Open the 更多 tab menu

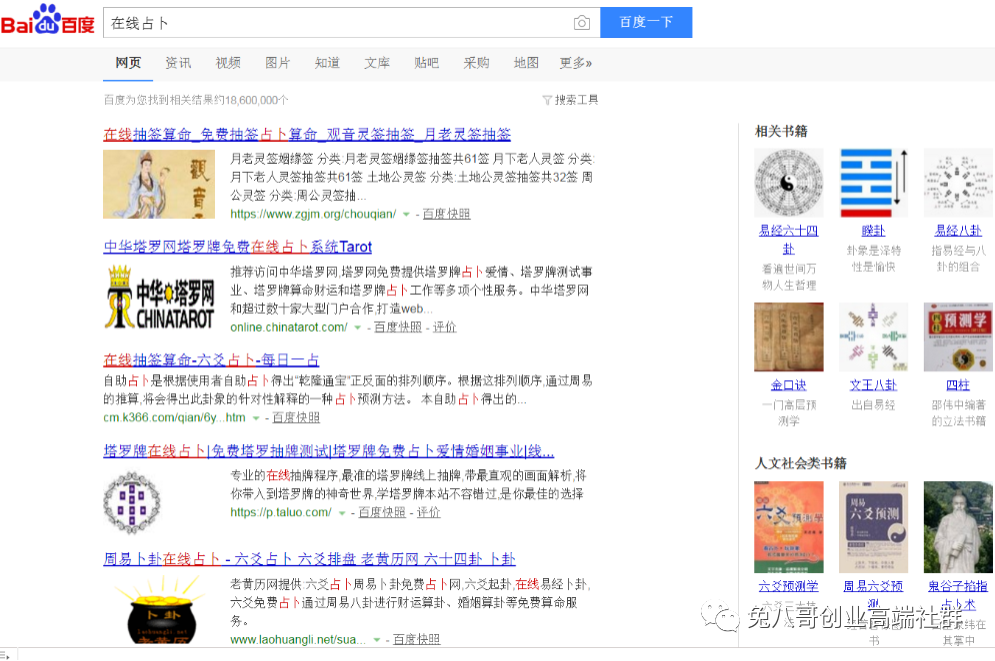[575, 63]
